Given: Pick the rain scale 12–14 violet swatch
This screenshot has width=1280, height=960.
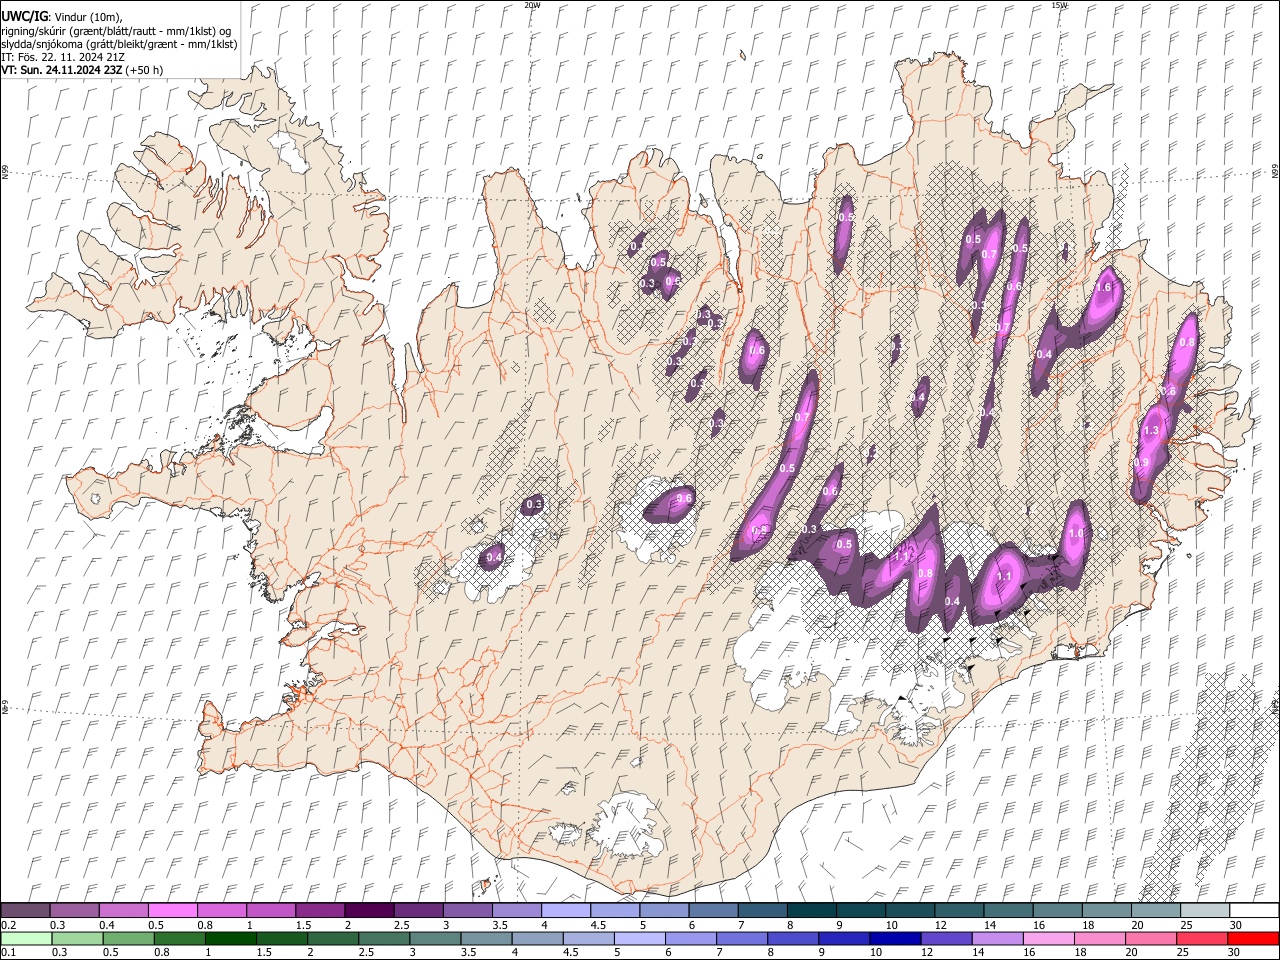Looking at the screenshot, I should coord(948,939).
